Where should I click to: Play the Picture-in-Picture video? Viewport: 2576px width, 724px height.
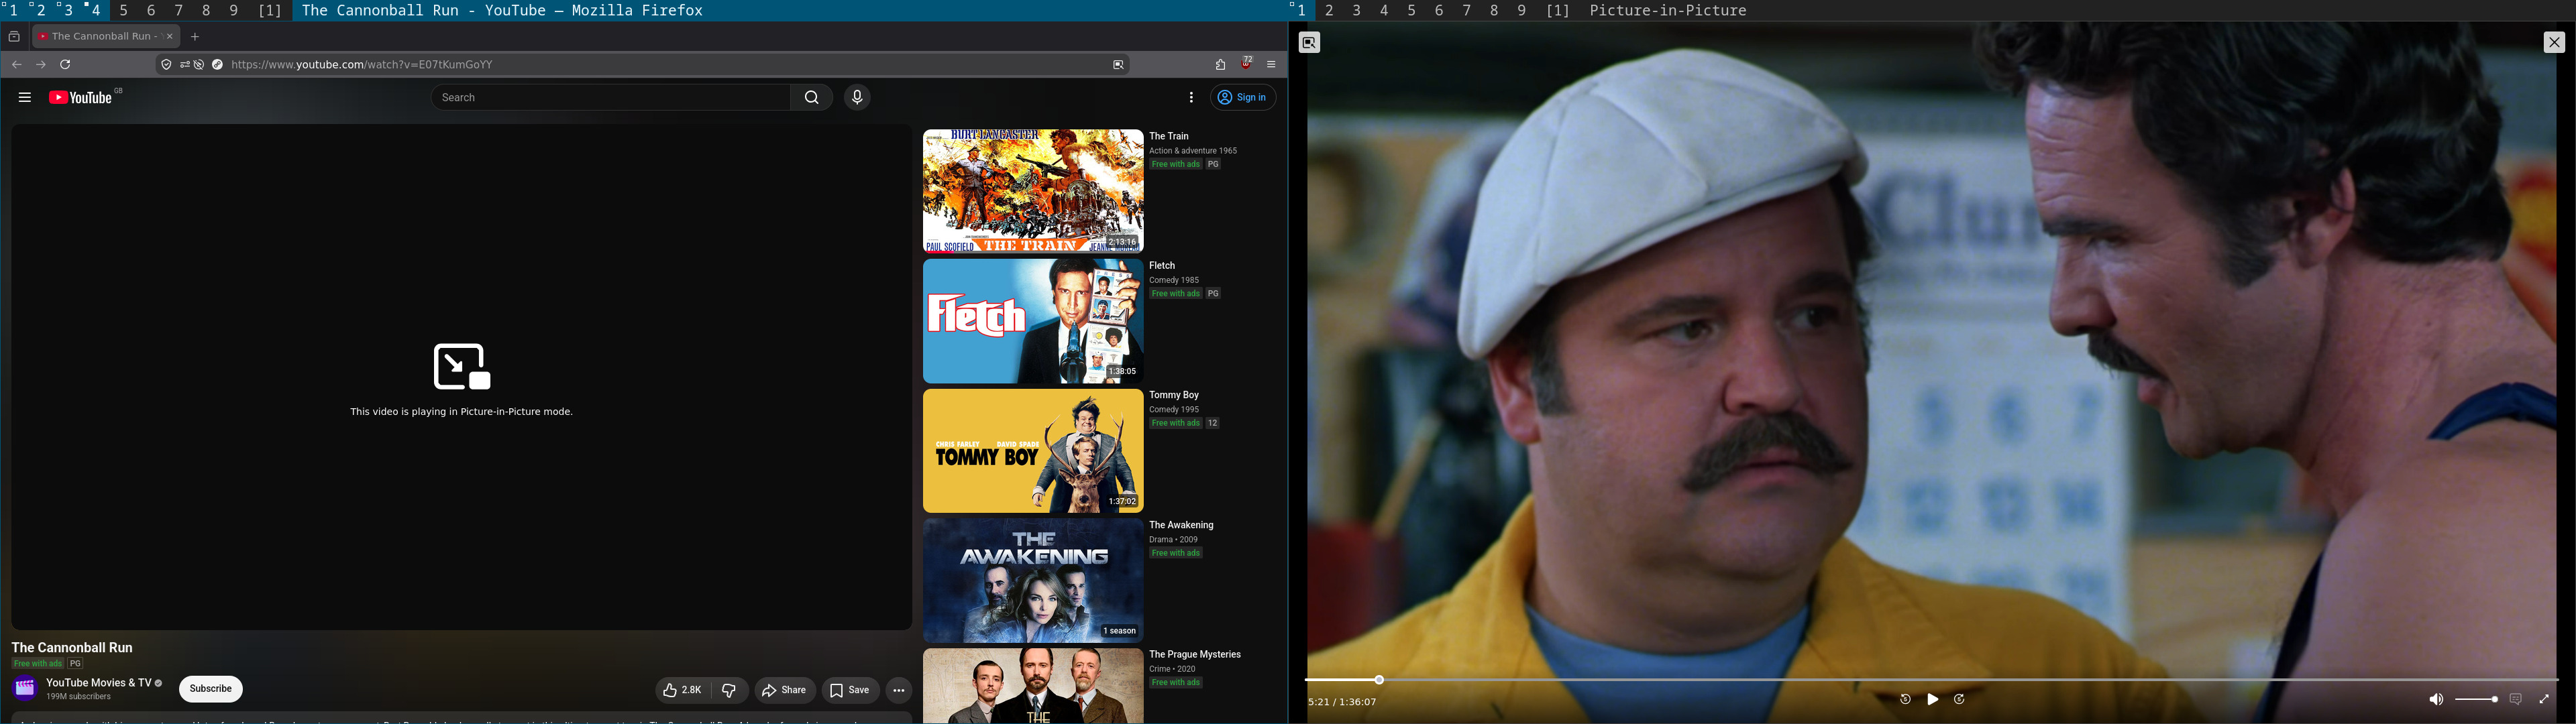click(1933, 700)
